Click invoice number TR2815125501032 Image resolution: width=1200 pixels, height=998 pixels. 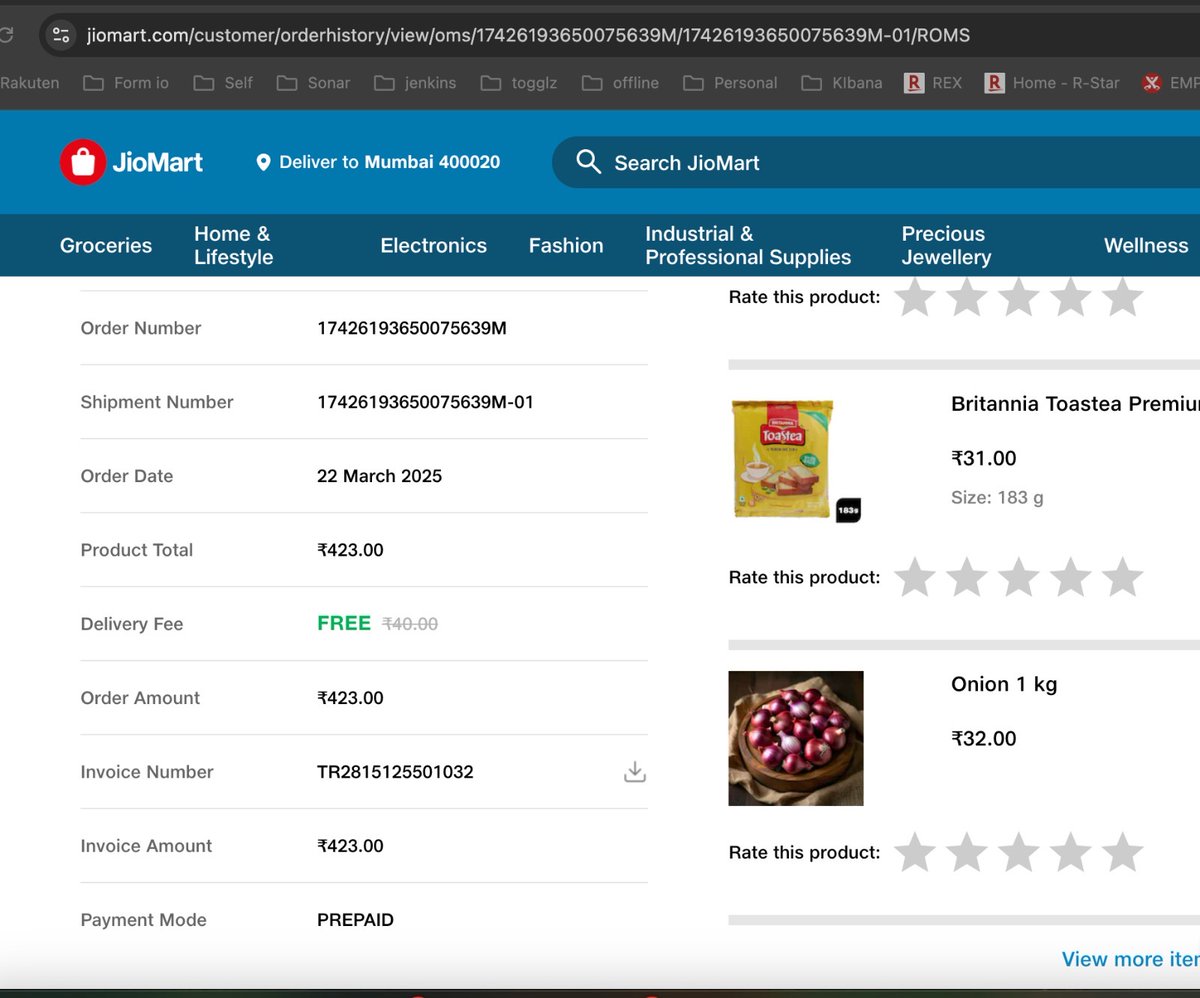tap(395, 772)
